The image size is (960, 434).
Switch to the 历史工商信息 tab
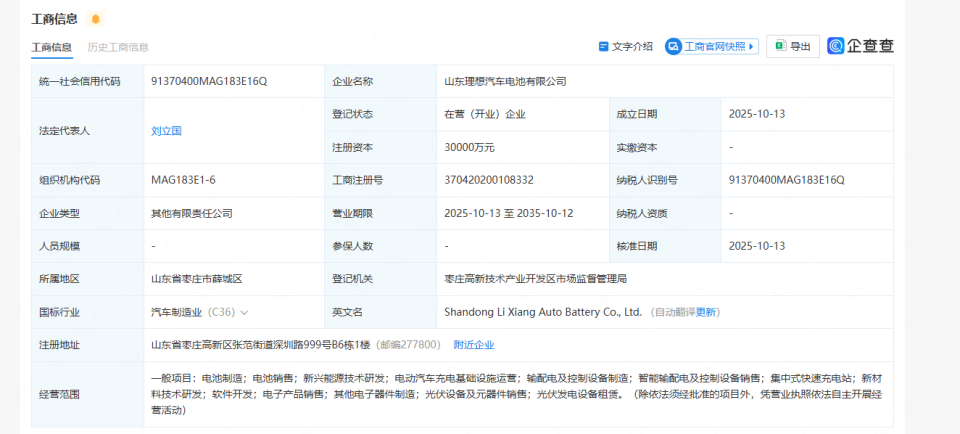118,47
